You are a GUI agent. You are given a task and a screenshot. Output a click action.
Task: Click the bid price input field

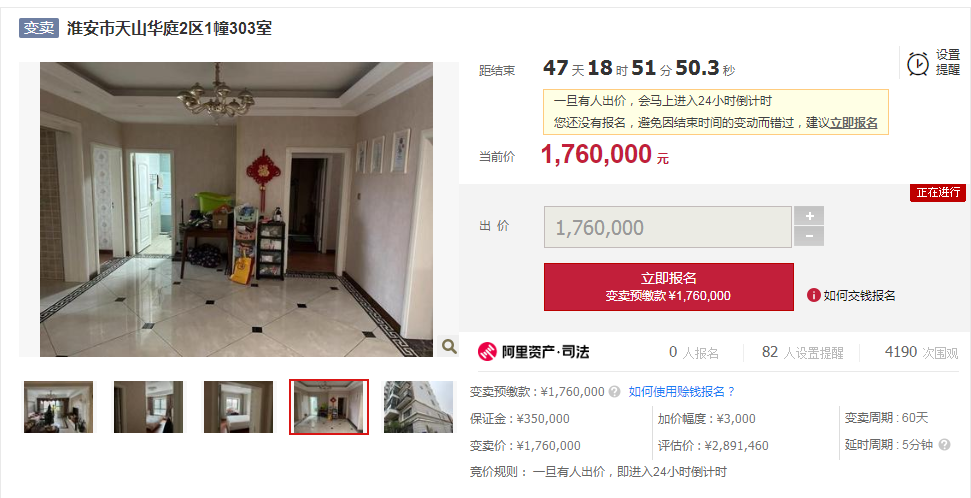click(668, 227)
